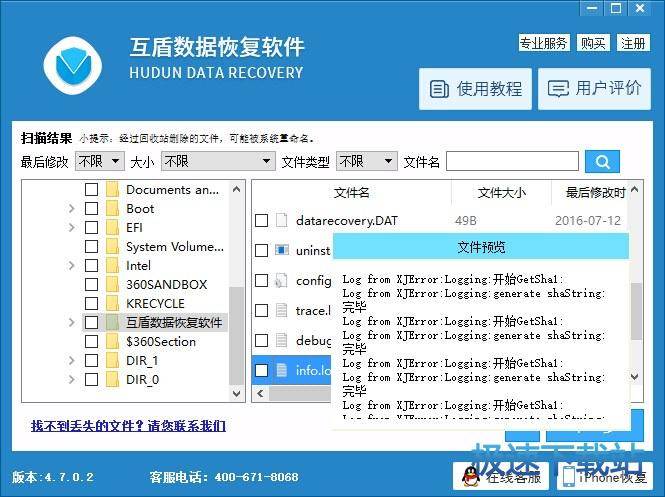Check the EFI folder checkbox
This screenshot has height=497, width=665.
click(91, 228)
